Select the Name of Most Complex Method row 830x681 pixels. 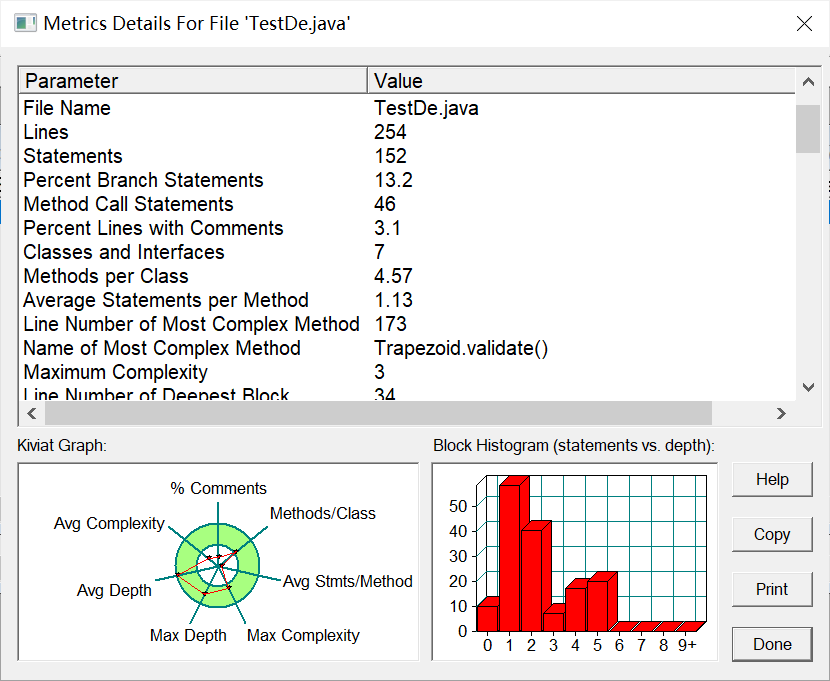pos(408,348)
